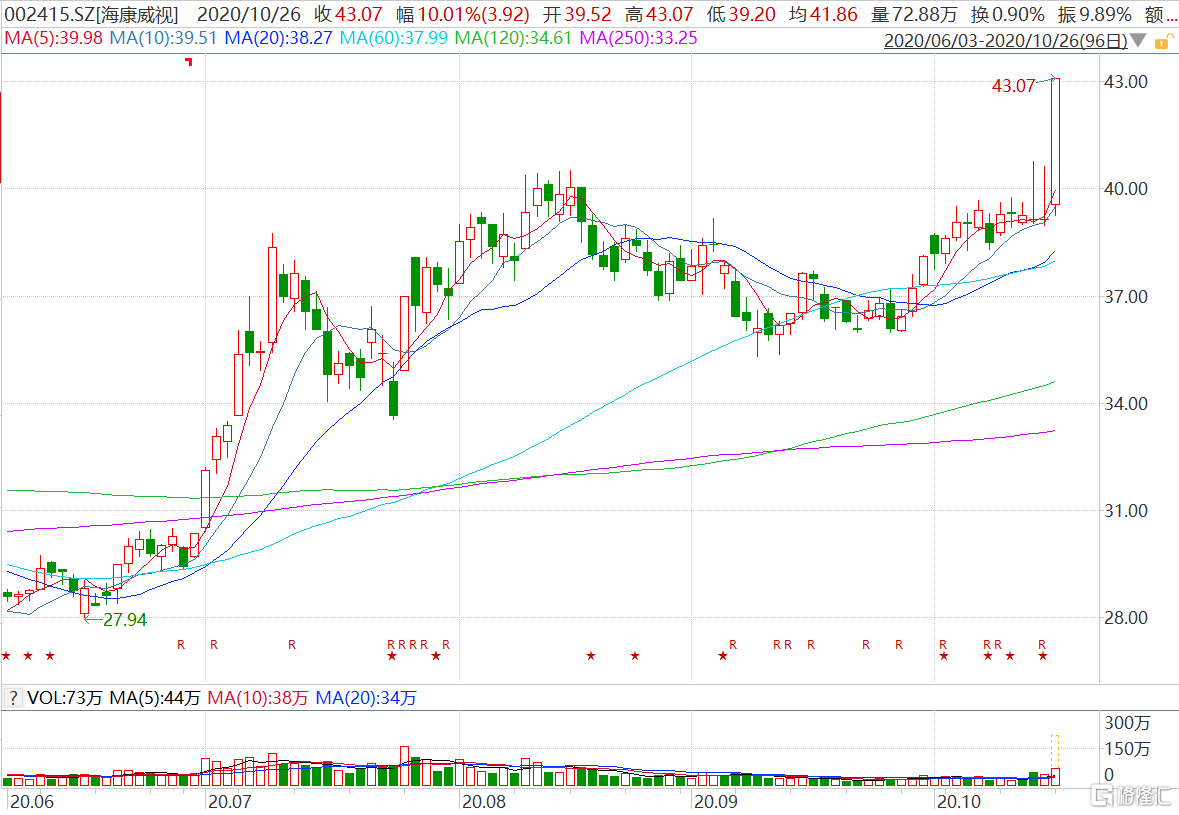
Task: Click the change value 幅10.01%(3.92)
Action: pos(462,14)
